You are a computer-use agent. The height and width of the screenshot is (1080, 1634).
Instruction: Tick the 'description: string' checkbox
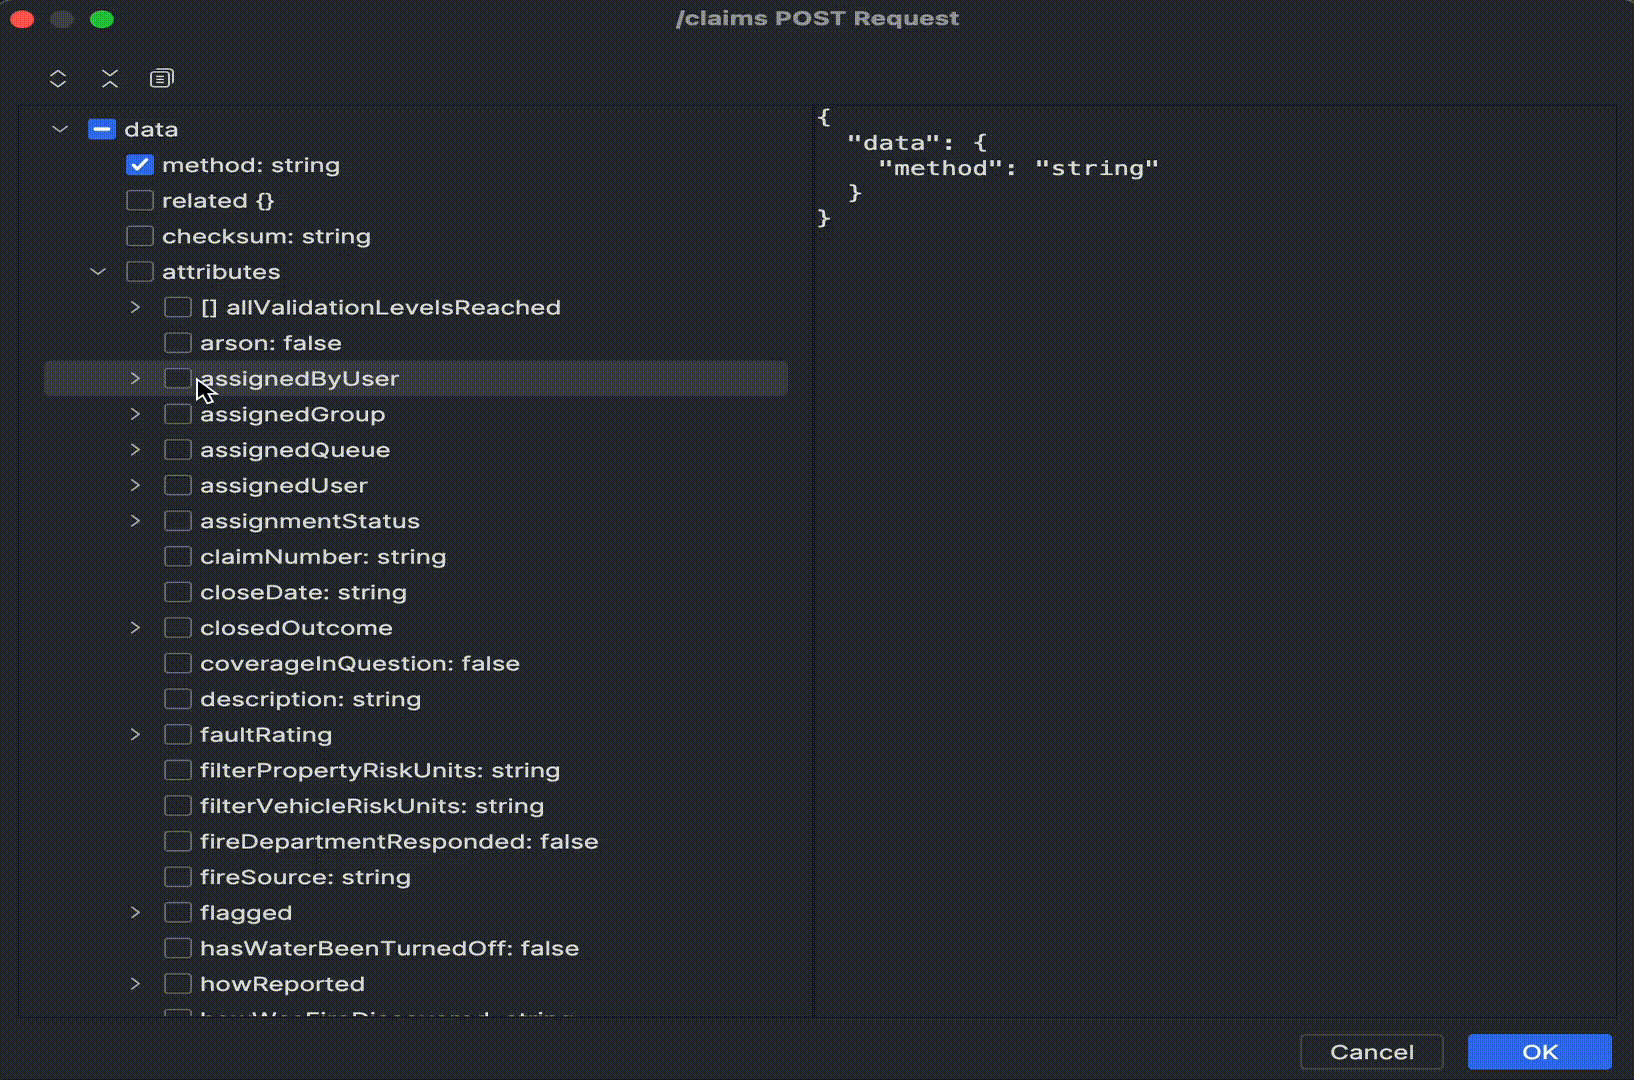[178, 699]
